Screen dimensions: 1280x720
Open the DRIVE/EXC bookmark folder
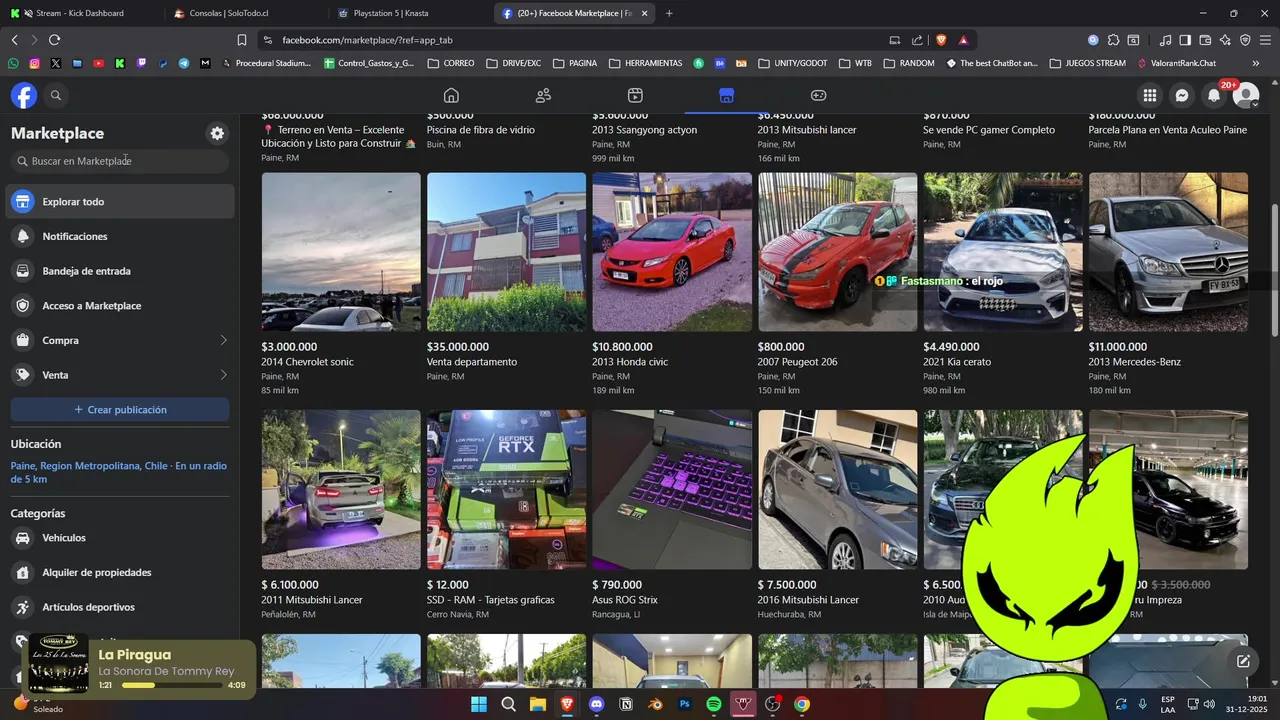click(513, 63)
